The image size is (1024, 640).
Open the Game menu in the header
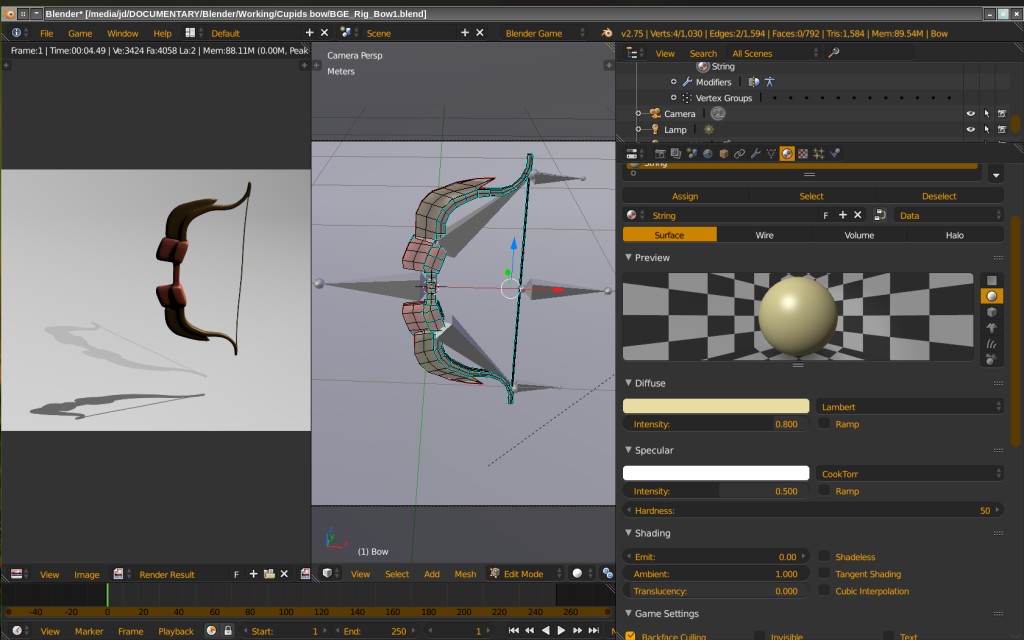tap(80, 32)
